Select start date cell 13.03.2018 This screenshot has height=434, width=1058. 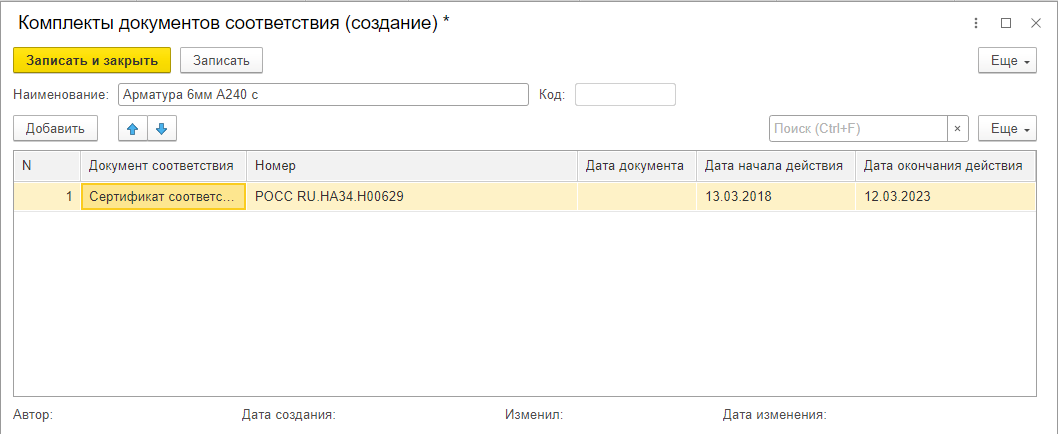coord(774,197)
